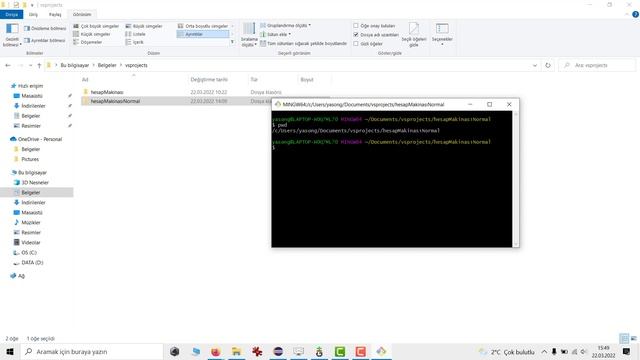Uncheck Dosya adı uzantıları checkbox
The height and width of the screenshot is (360, 640).
click(356, 35)
